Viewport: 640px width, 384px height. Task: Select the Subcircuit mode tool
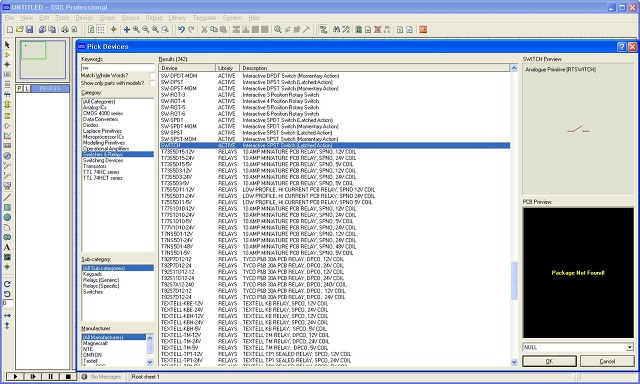tap(7, 104)
